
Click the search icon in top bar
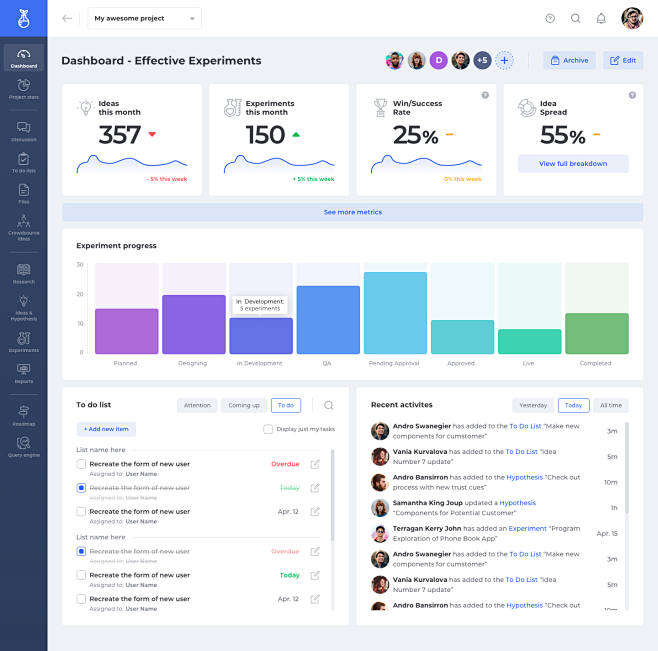click(576, 18)
